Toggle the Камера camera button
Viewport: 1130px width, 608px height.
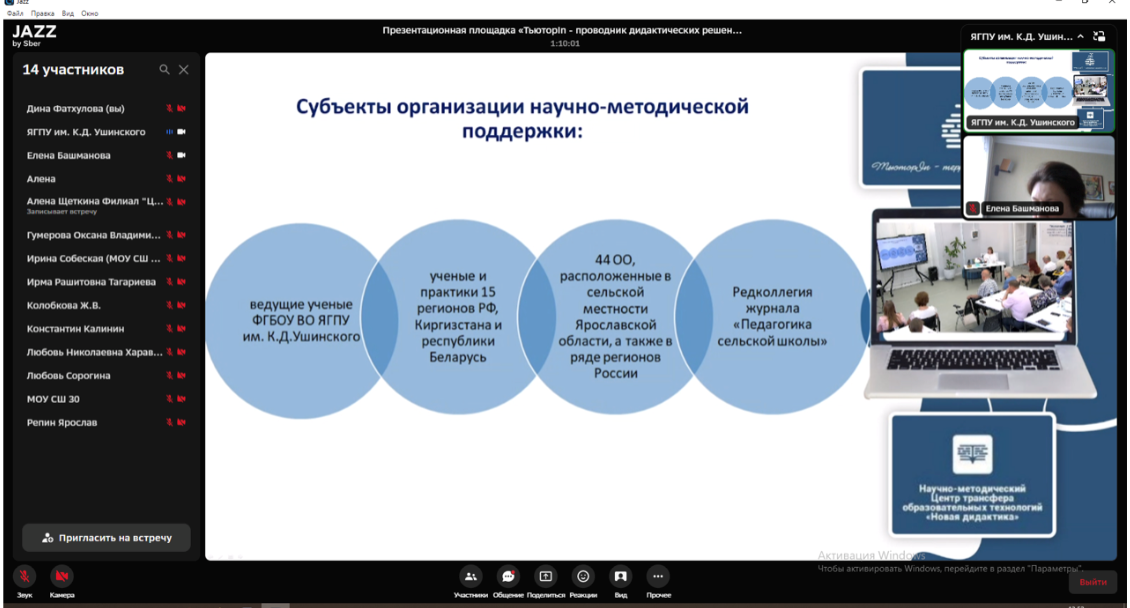pos(62,577)
